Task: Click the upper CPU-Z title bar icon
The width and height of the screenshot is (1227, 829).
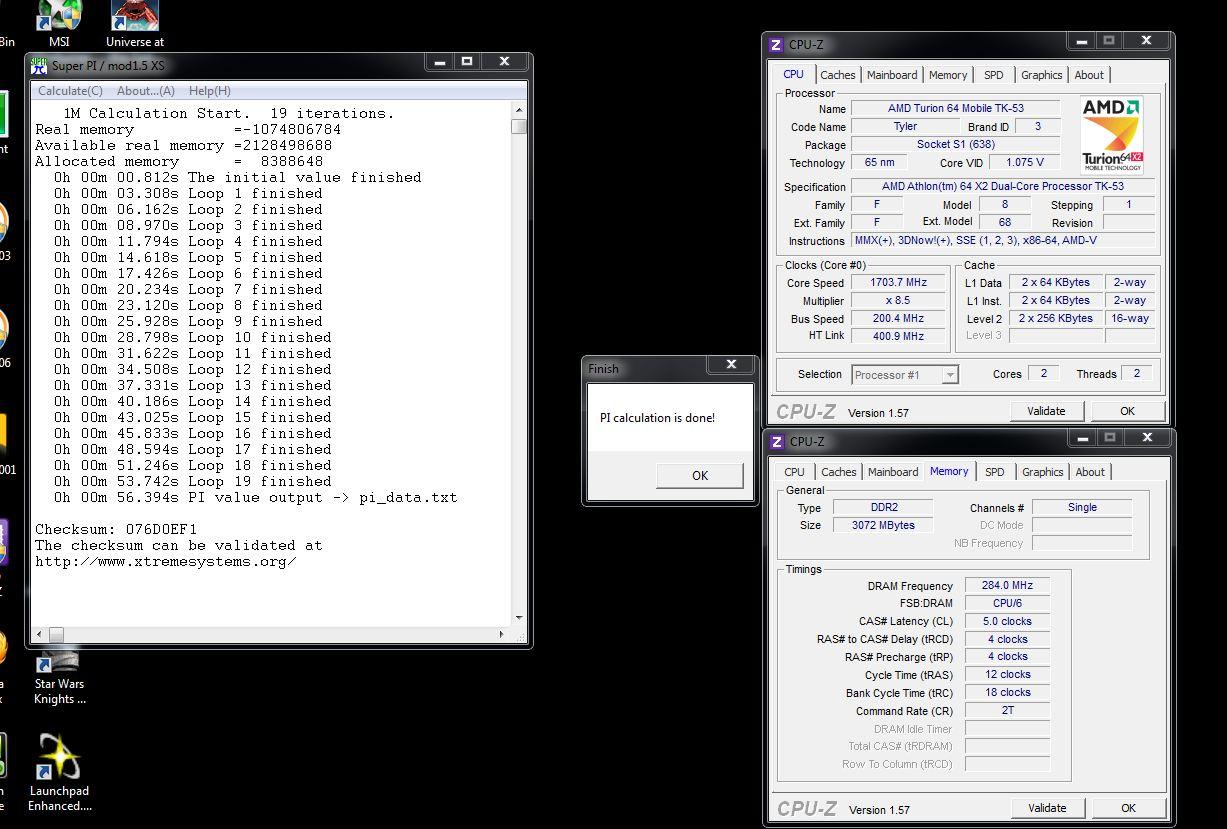Action: [776, 45]
